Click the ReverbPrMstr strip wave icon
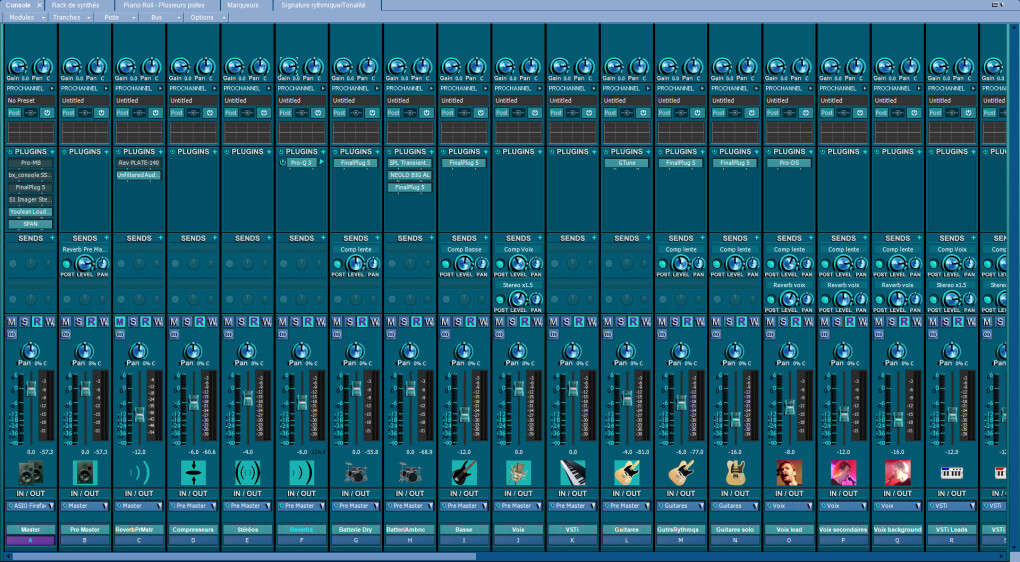The width and height of the screenshot is (1020, 562). pyautogui.click(x=139, y=473)
